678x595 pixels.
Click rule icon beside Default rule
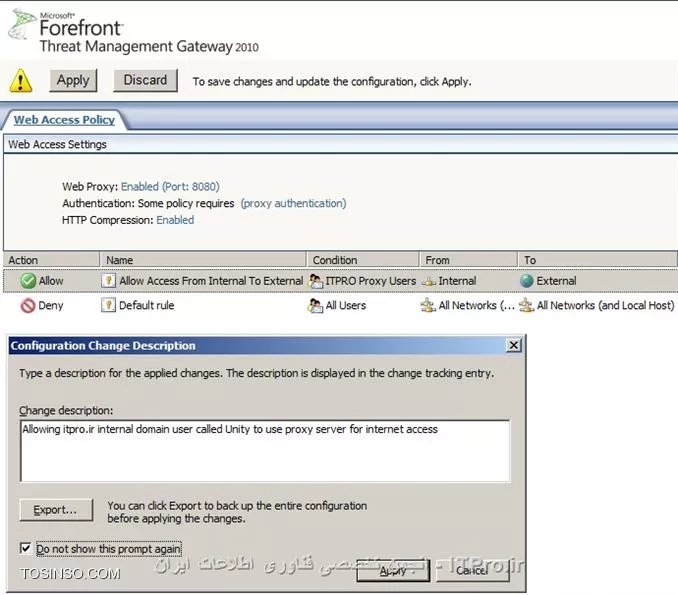108,305
